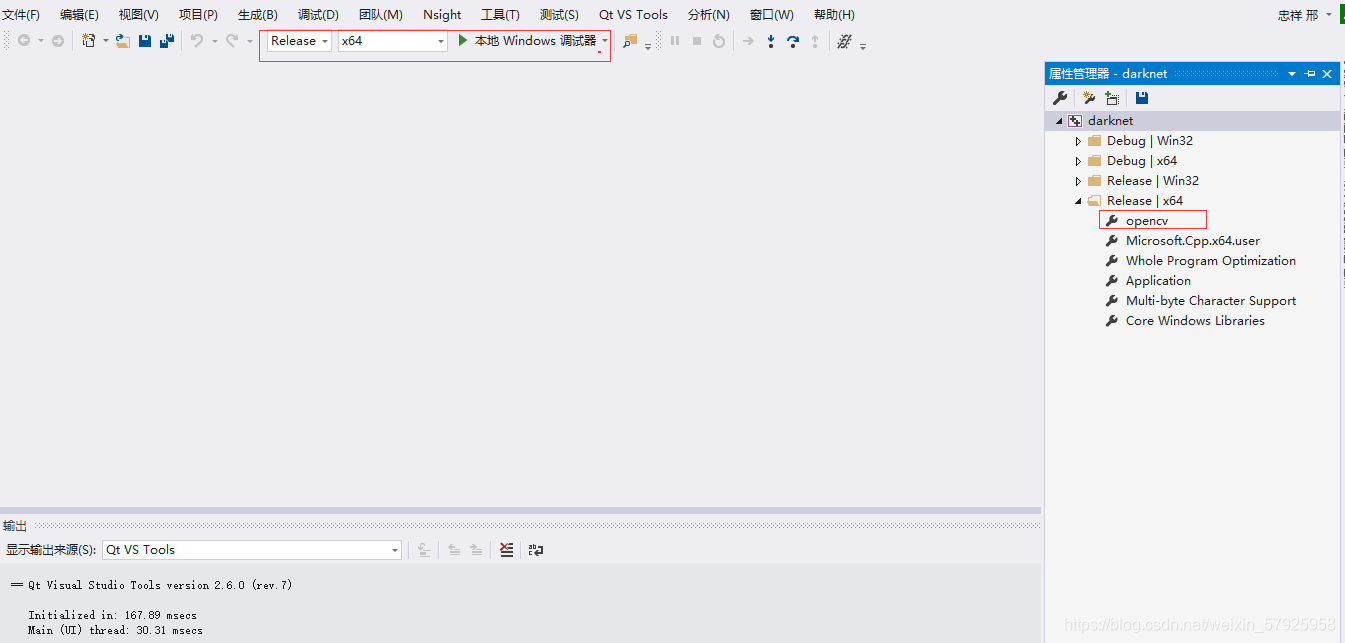Click the Stop Debugging square icon
1345x643 pixels.
pos(697,41)
